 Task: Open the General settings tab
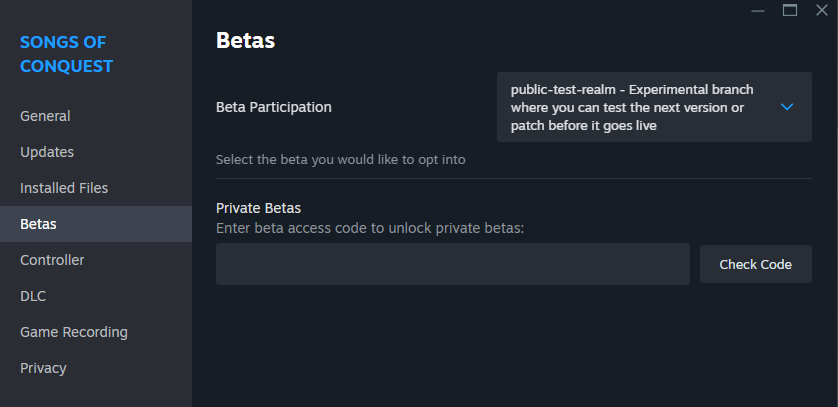45,116
